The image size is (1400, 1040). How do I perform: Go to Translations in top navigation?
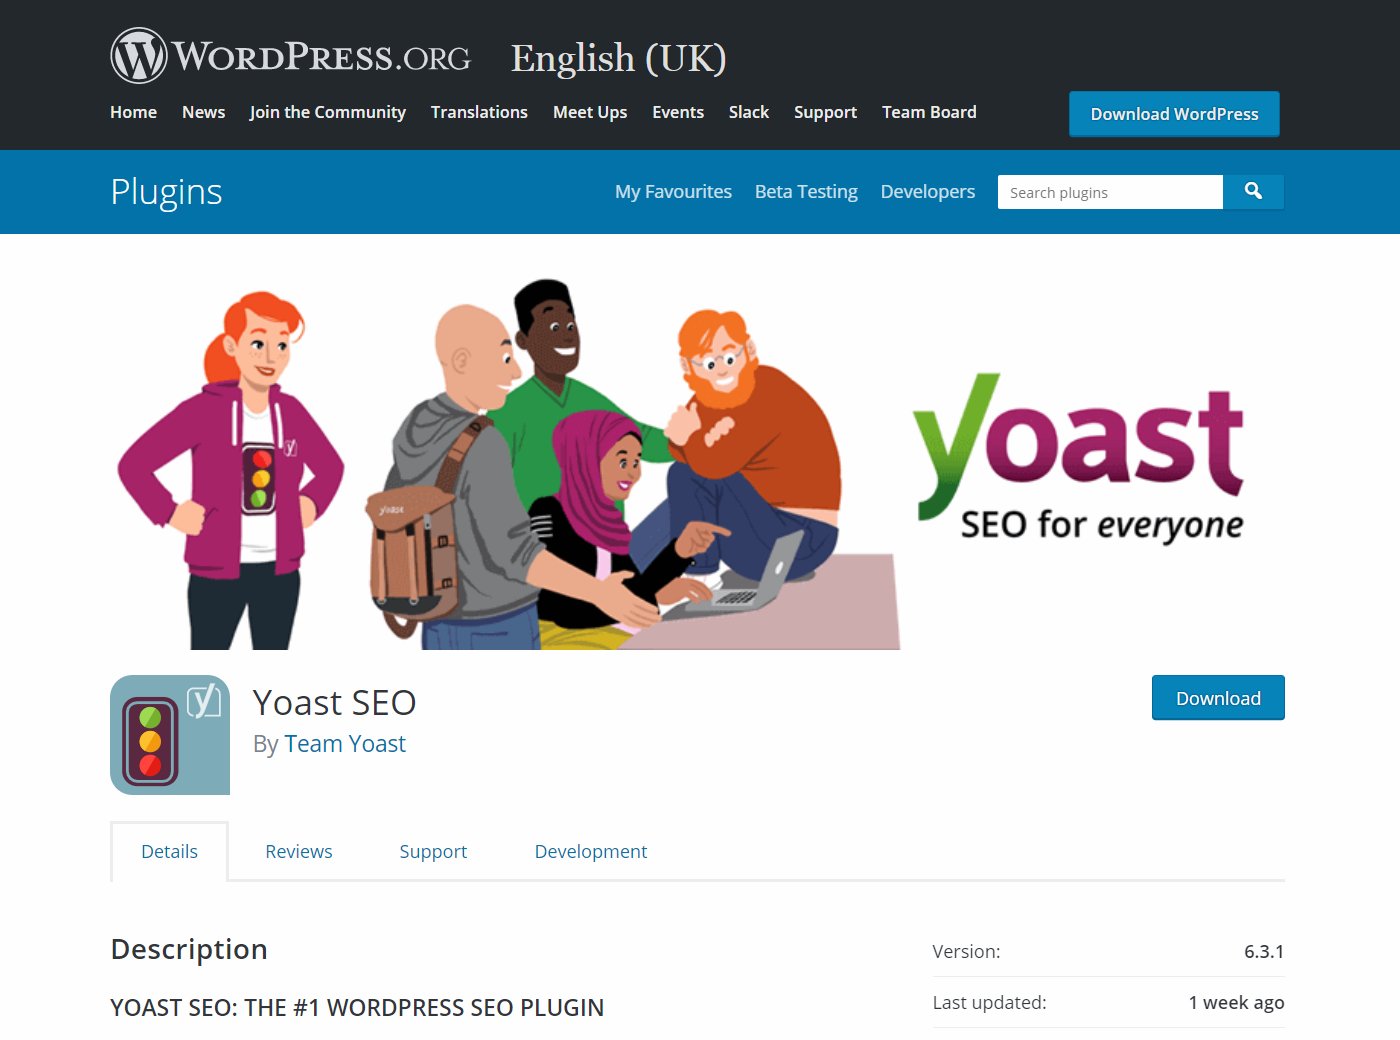coord(479,112)
